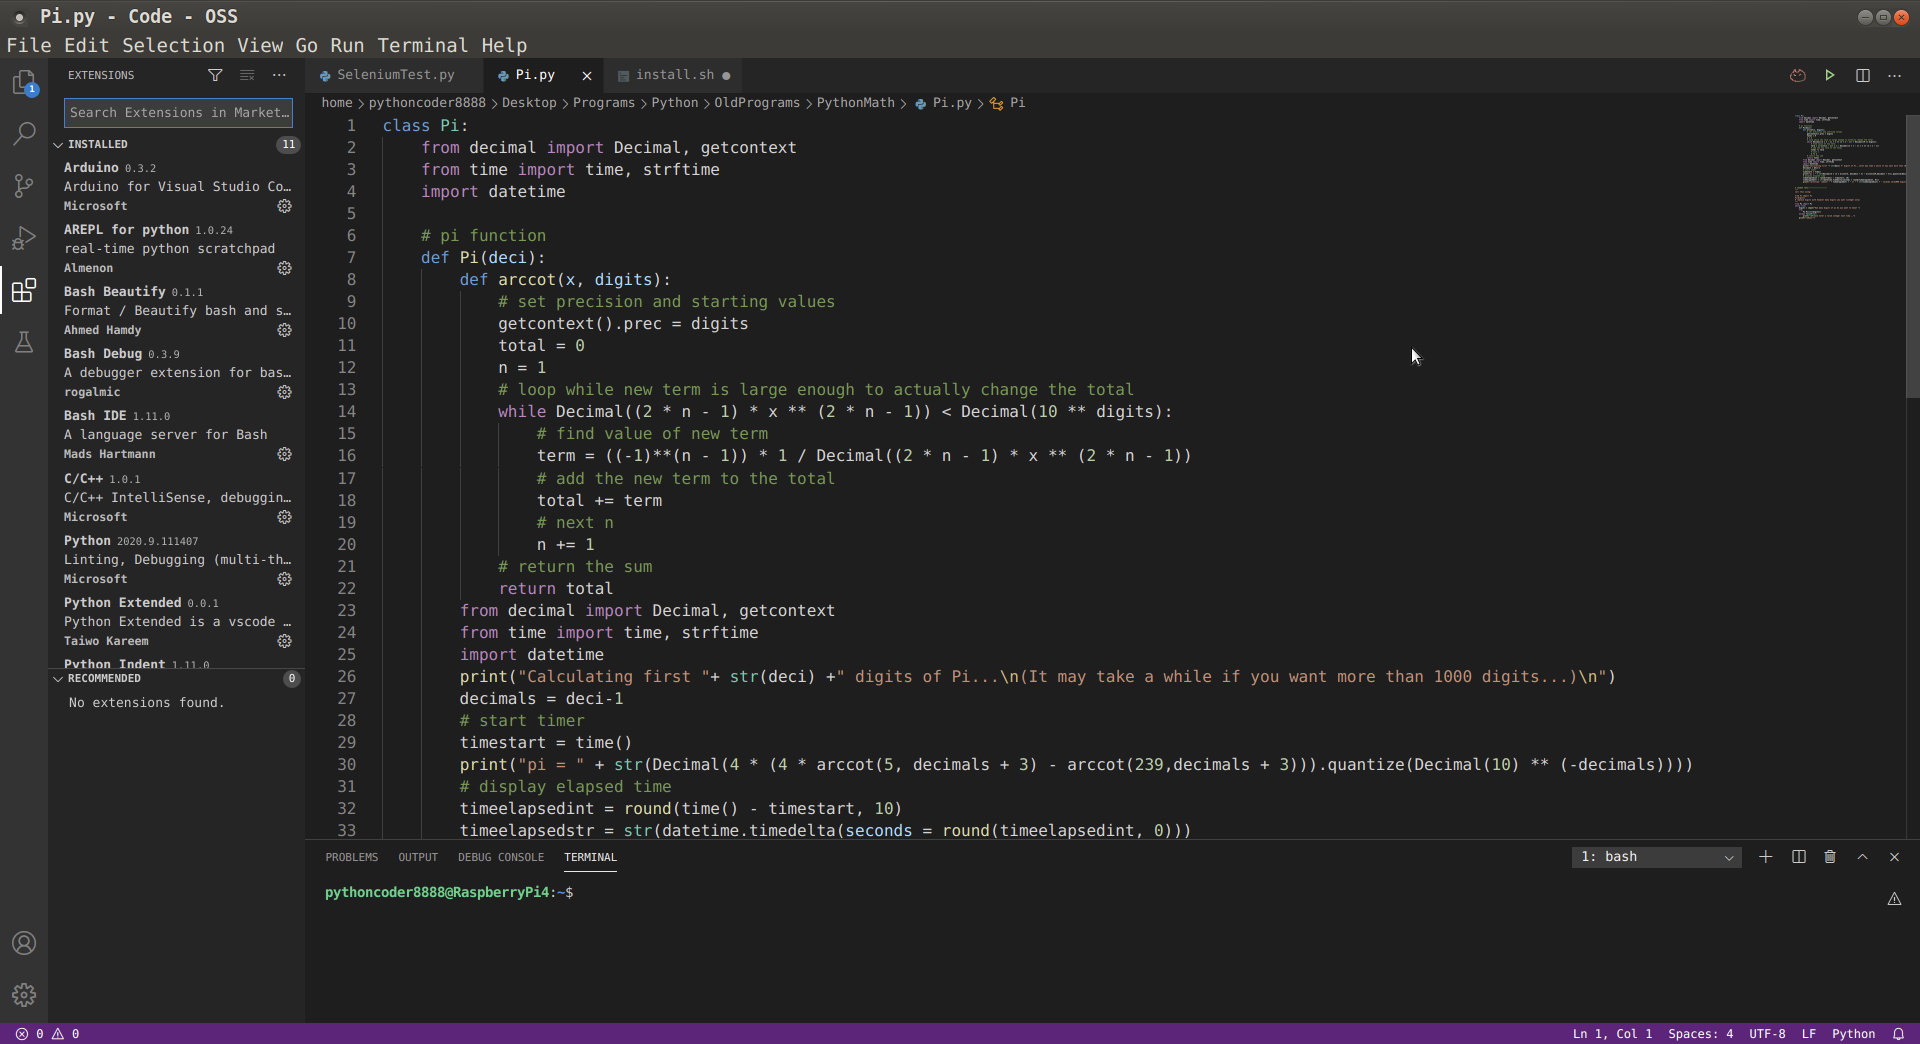
Task: Close the Pi.py editor tab
Action: pyautogui.click(x=587, y=76)
